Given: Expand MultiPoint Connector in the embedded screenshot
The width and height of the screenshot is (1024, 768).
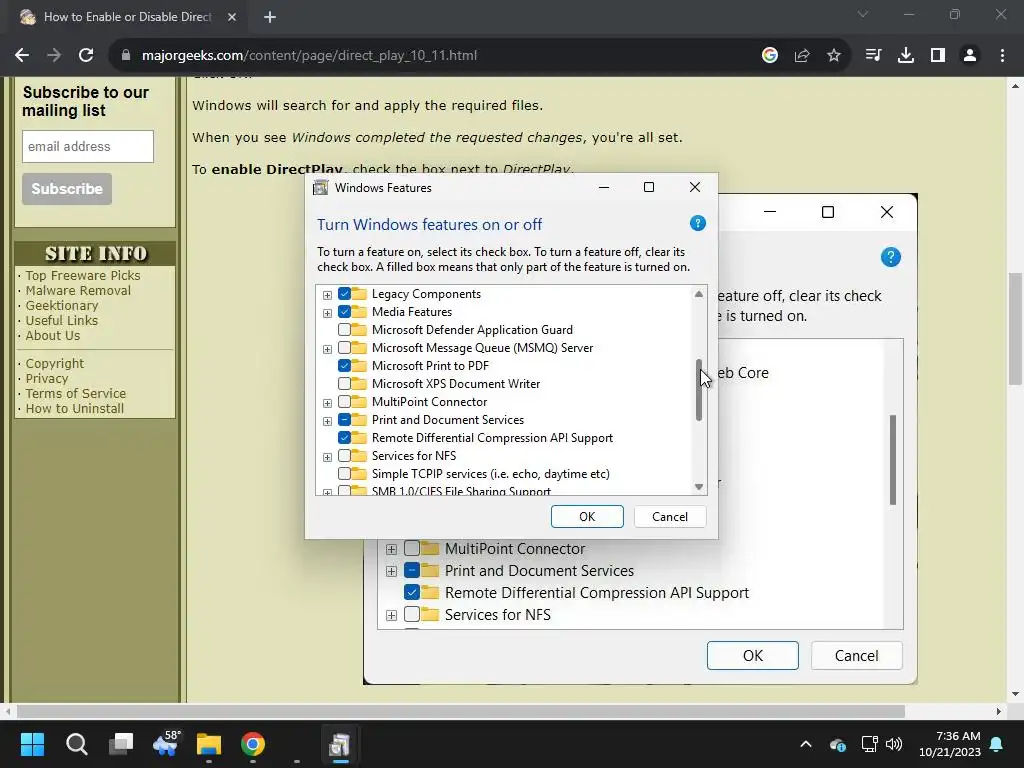Looking at the screenshot, I should [x=391, y=549].
